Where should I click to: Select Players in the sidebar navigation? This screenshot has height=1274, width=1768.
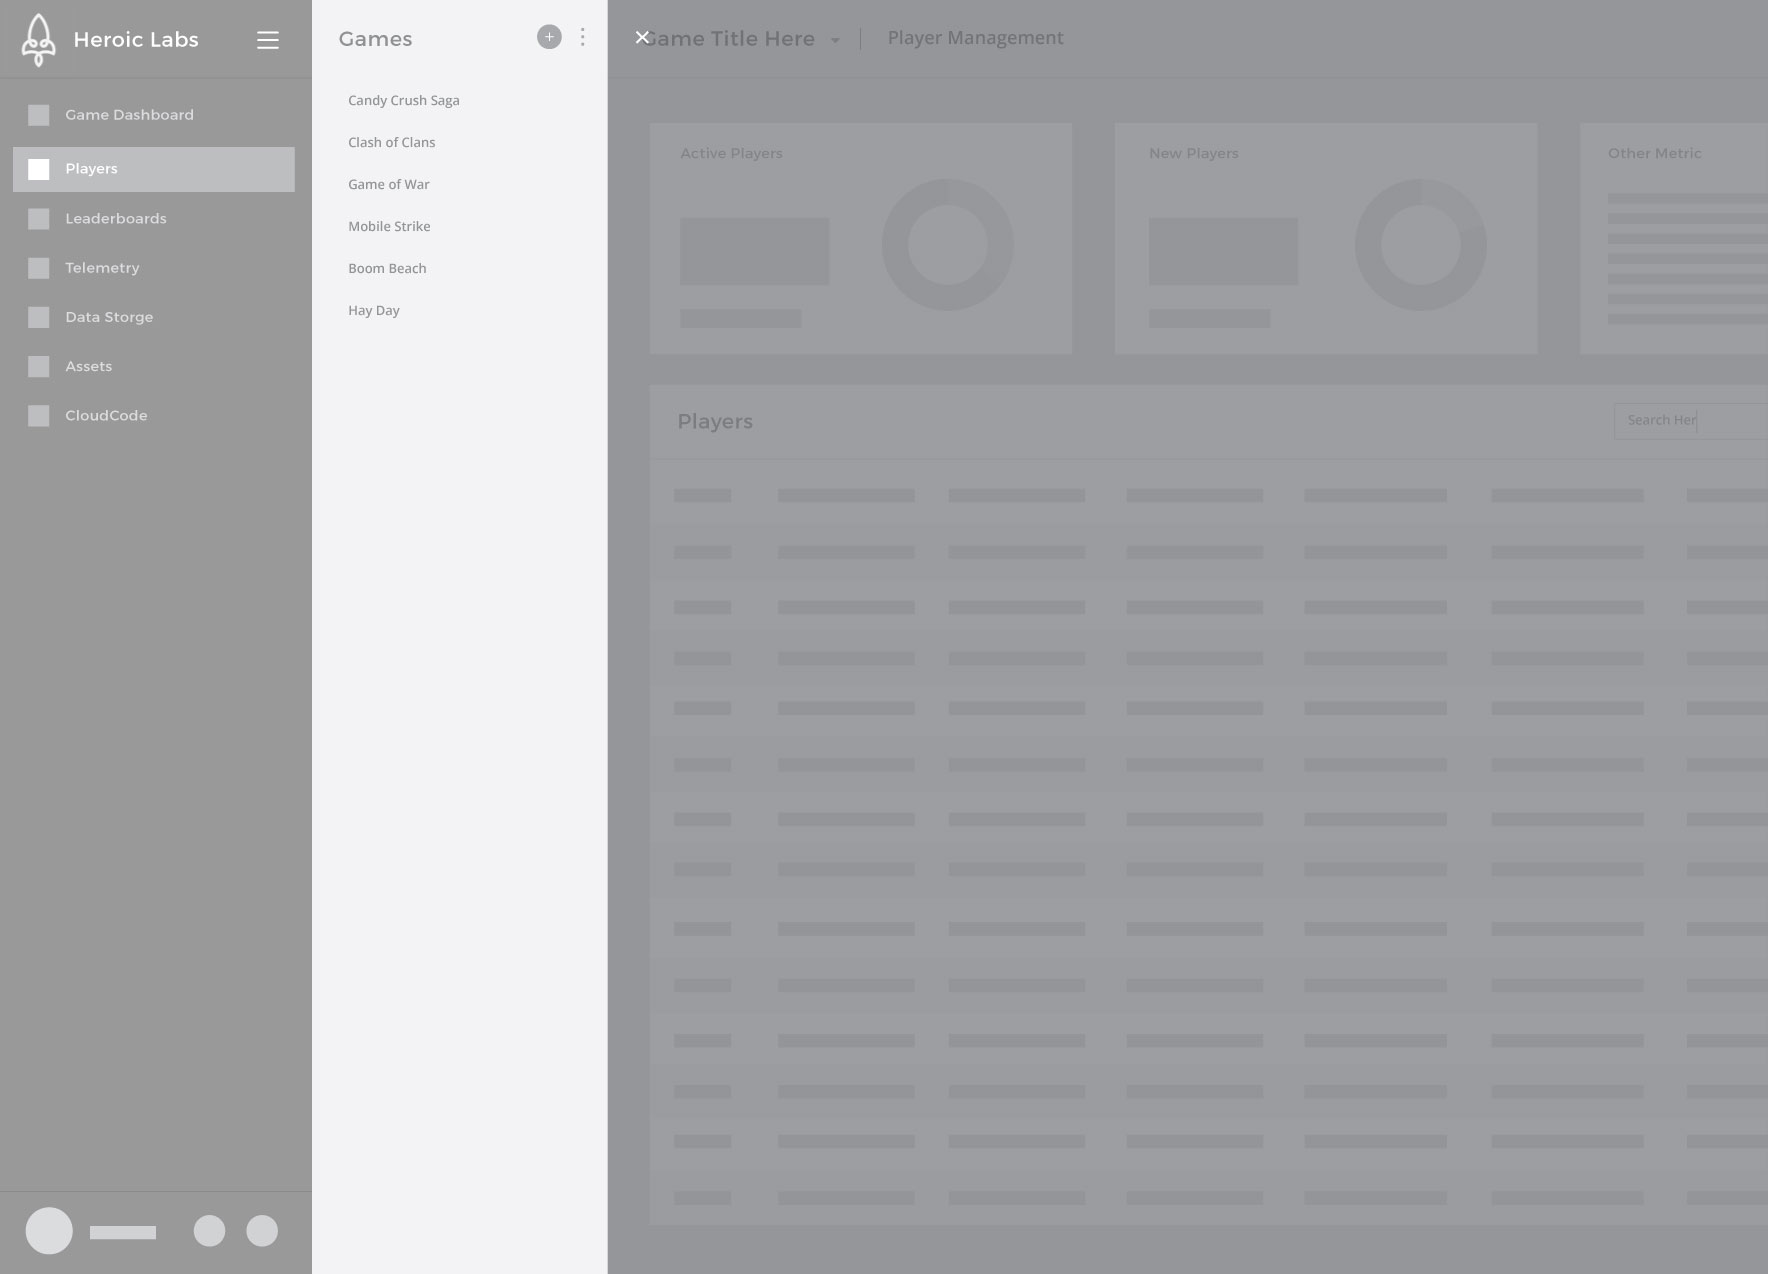[x=92, y=169]
